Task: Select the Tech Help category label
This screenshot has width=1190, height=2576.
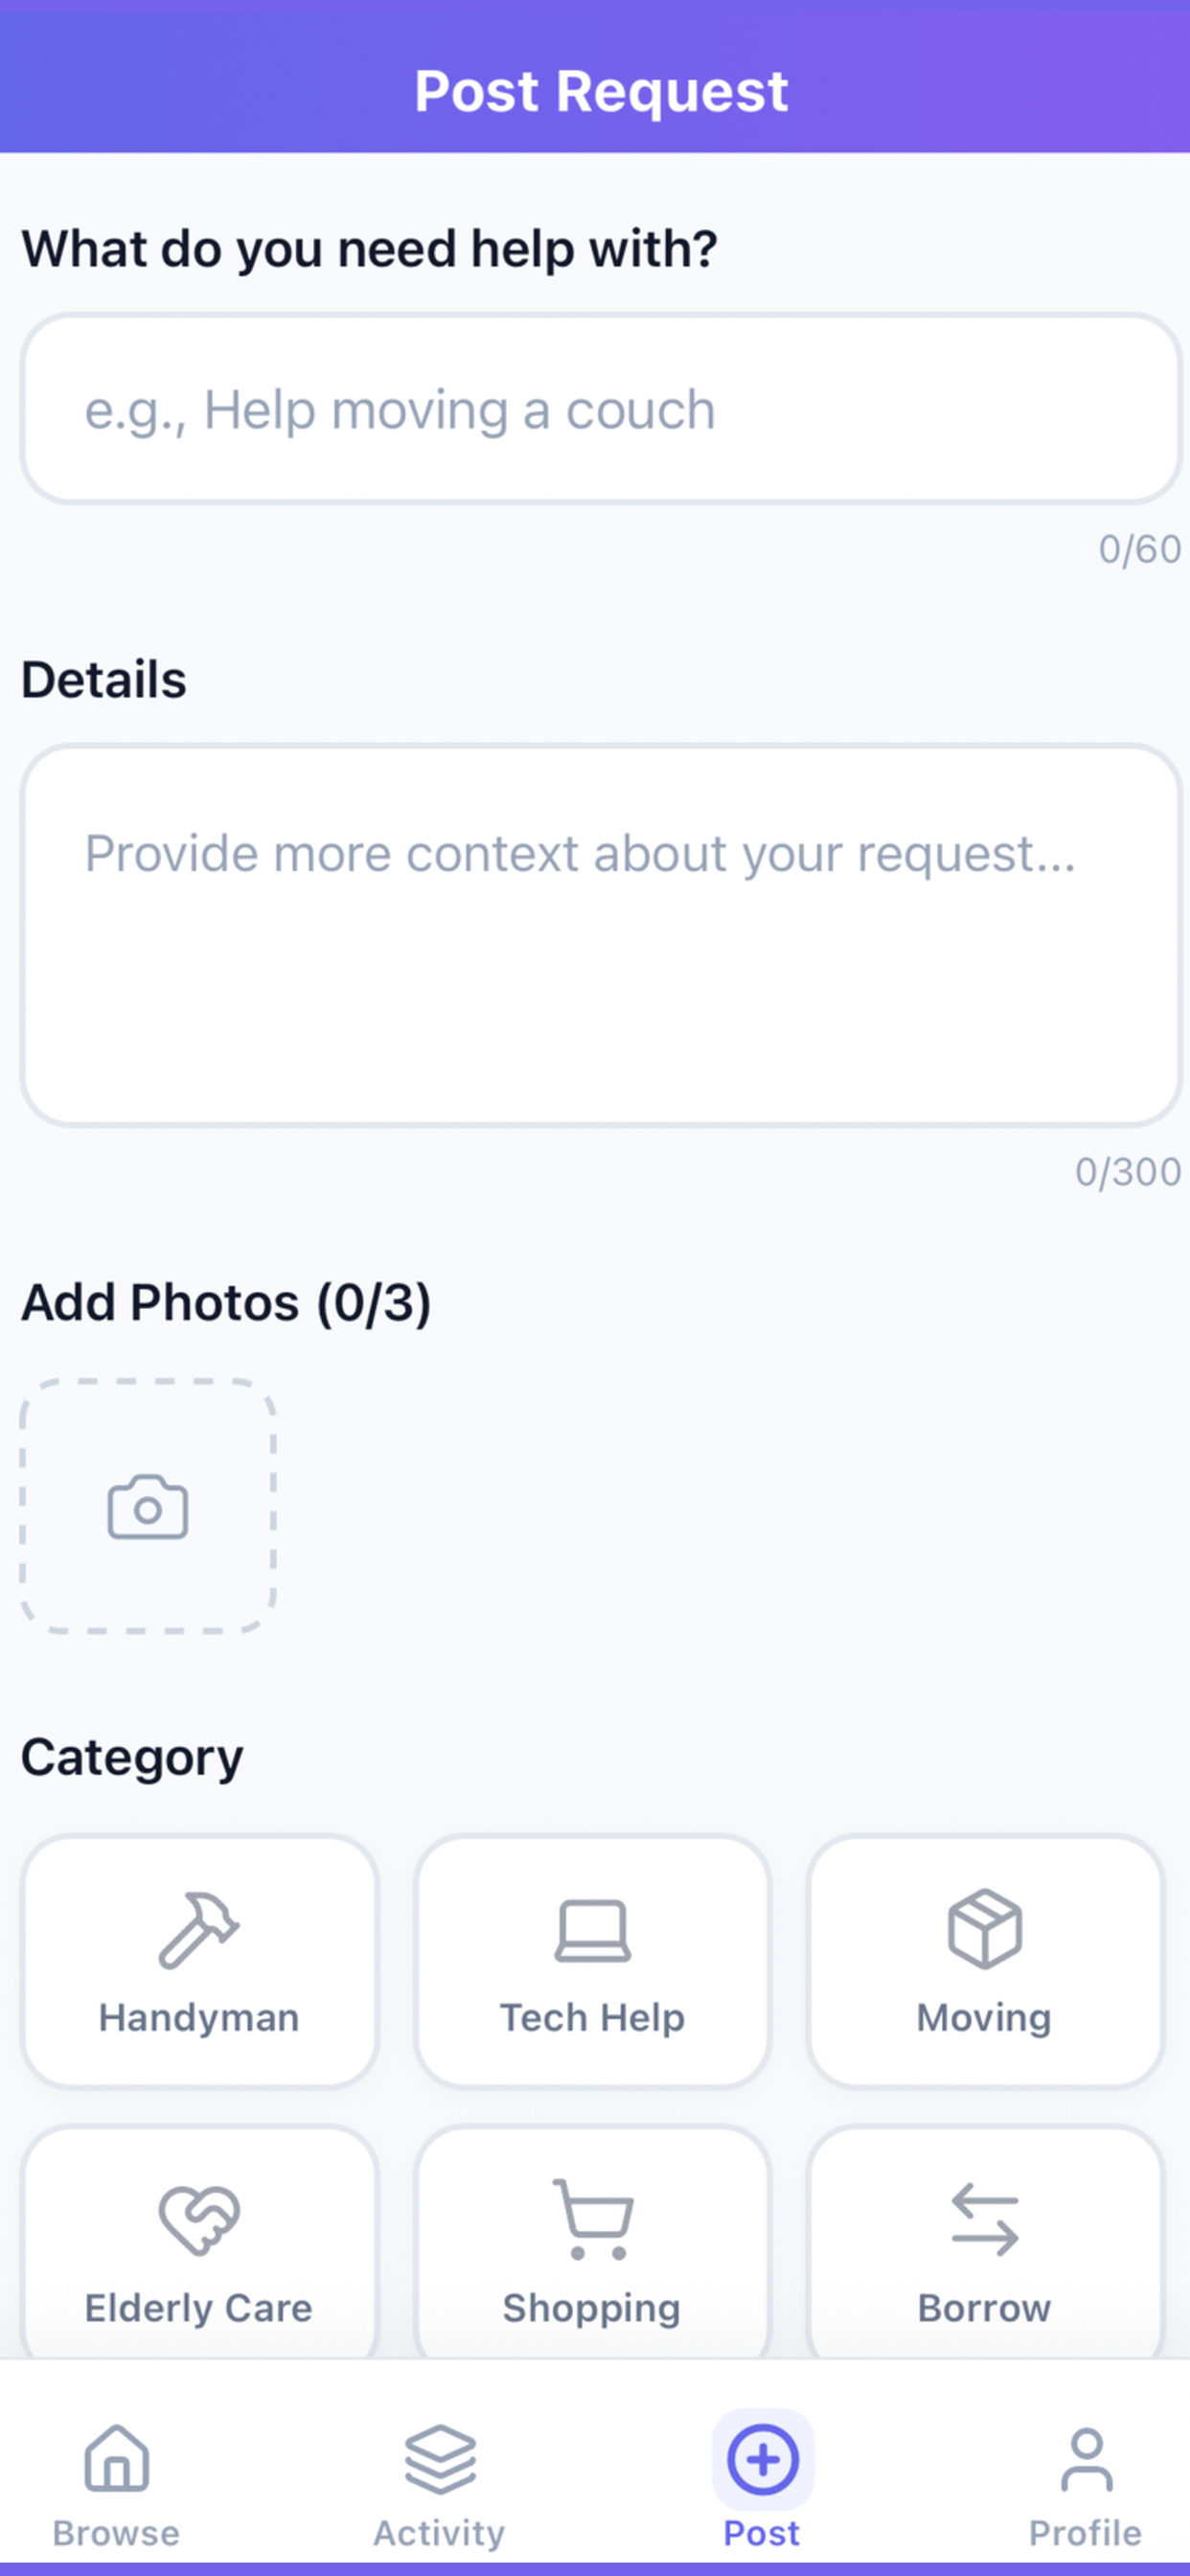Action: pyautogui.click(x=592, y=2017)
